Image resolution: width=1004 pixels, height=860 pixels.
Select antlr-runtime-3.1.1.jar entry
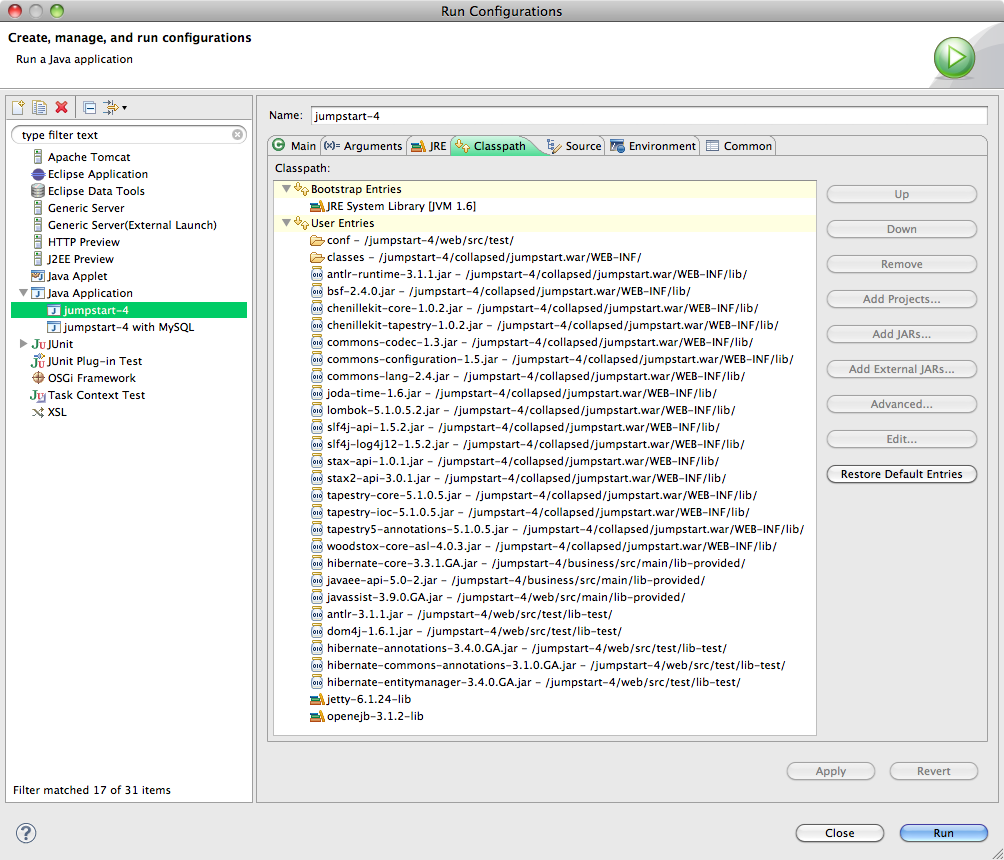[528, 274]
